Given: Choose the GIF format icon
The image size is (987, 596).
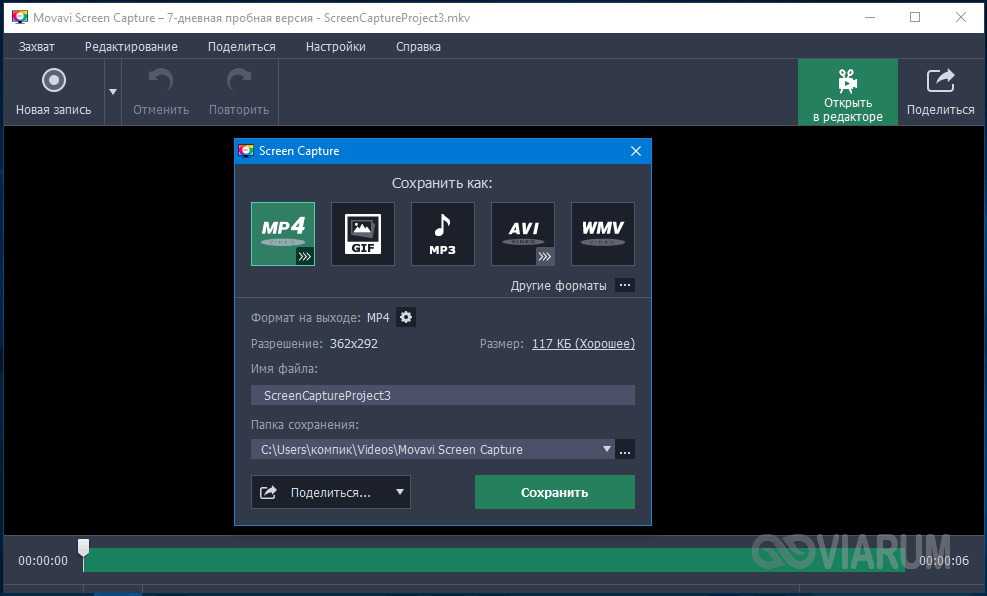Looking at the screenshot, I should [x=363, y=233].
